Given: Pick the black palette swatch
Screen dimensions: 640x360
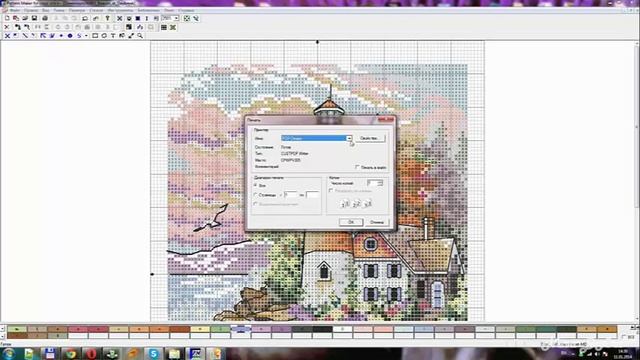Looking at the screenshot, I should tap(322, 329).
